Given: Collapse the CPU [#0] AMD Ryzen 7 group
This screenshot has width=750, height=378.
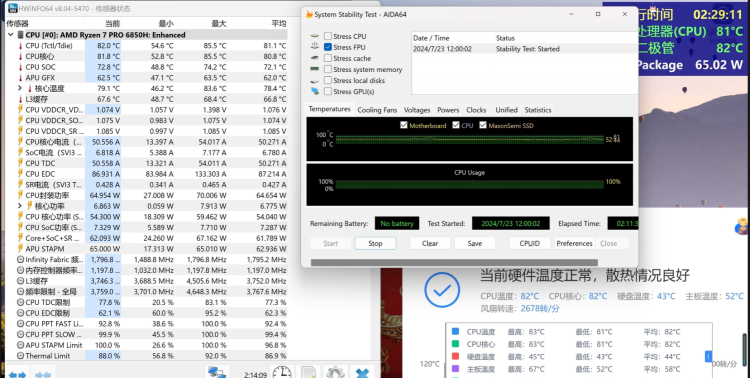Looking at the screenshot, I should click(x=11, y=35).
